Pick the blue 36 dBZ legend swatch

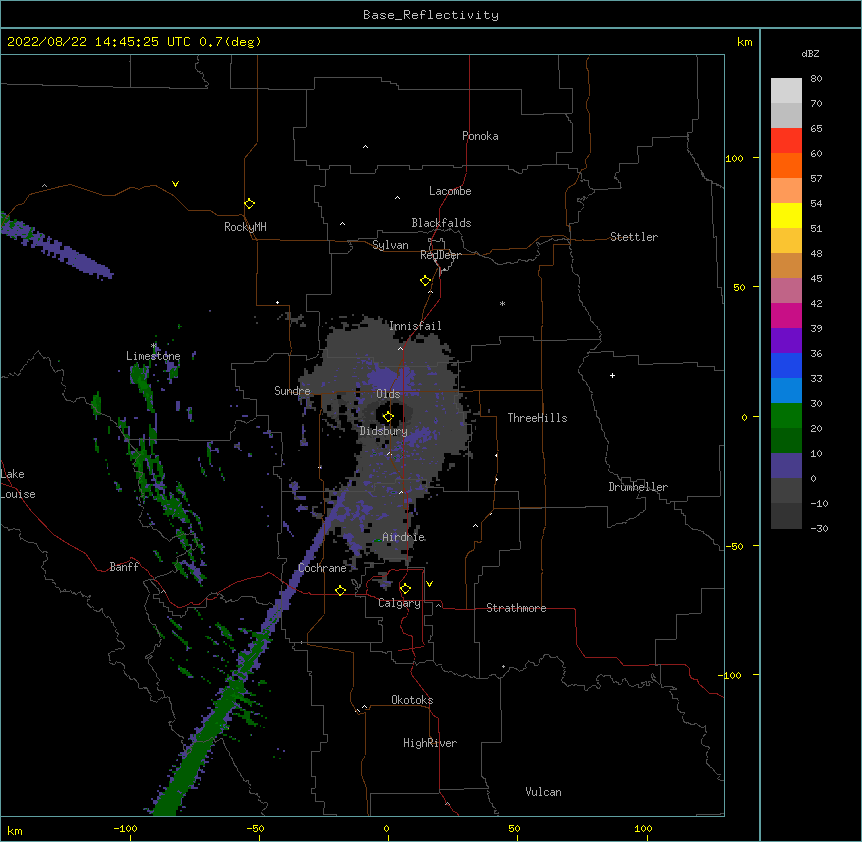point(786,365)
